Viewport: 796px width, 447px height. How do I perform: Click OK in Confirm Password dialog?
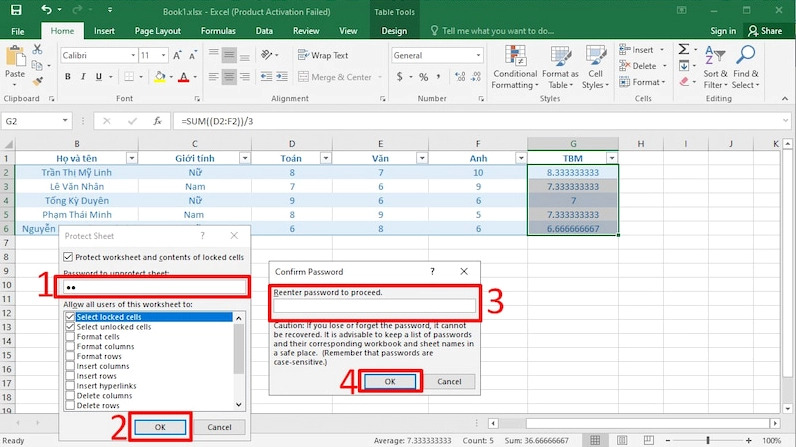pyautogui.click(x=390, y=382)
